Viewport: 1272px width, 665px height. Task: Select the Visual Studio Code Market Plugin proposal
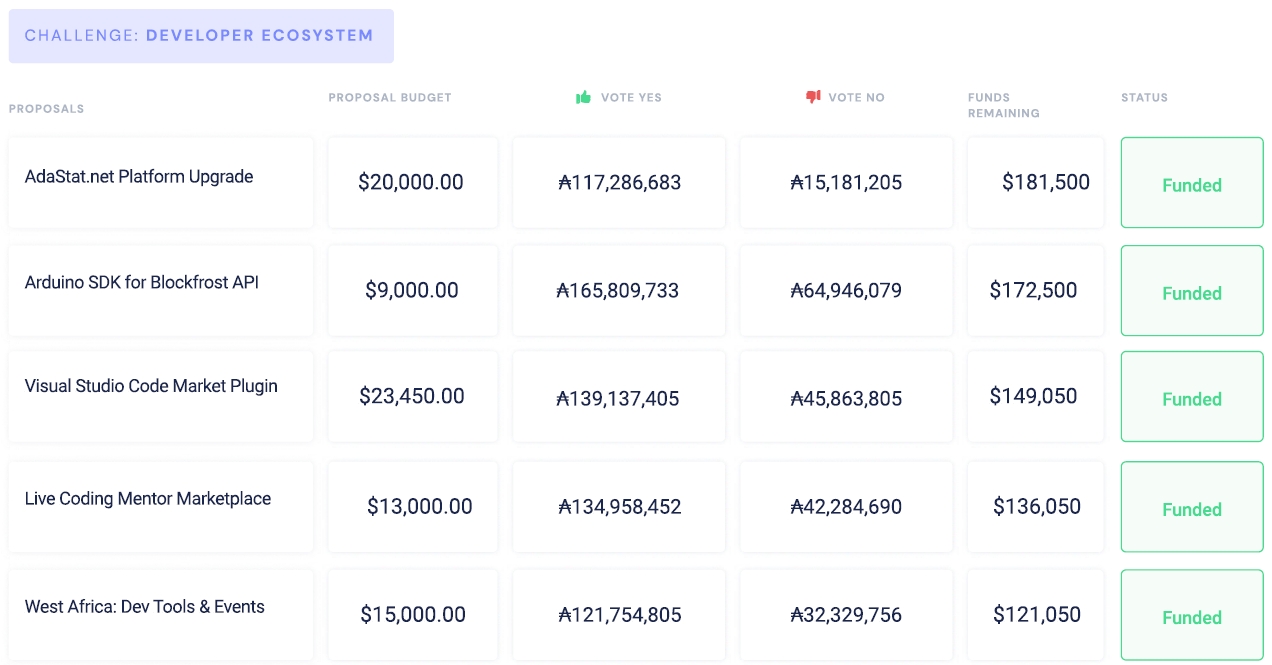pos(151,386)
